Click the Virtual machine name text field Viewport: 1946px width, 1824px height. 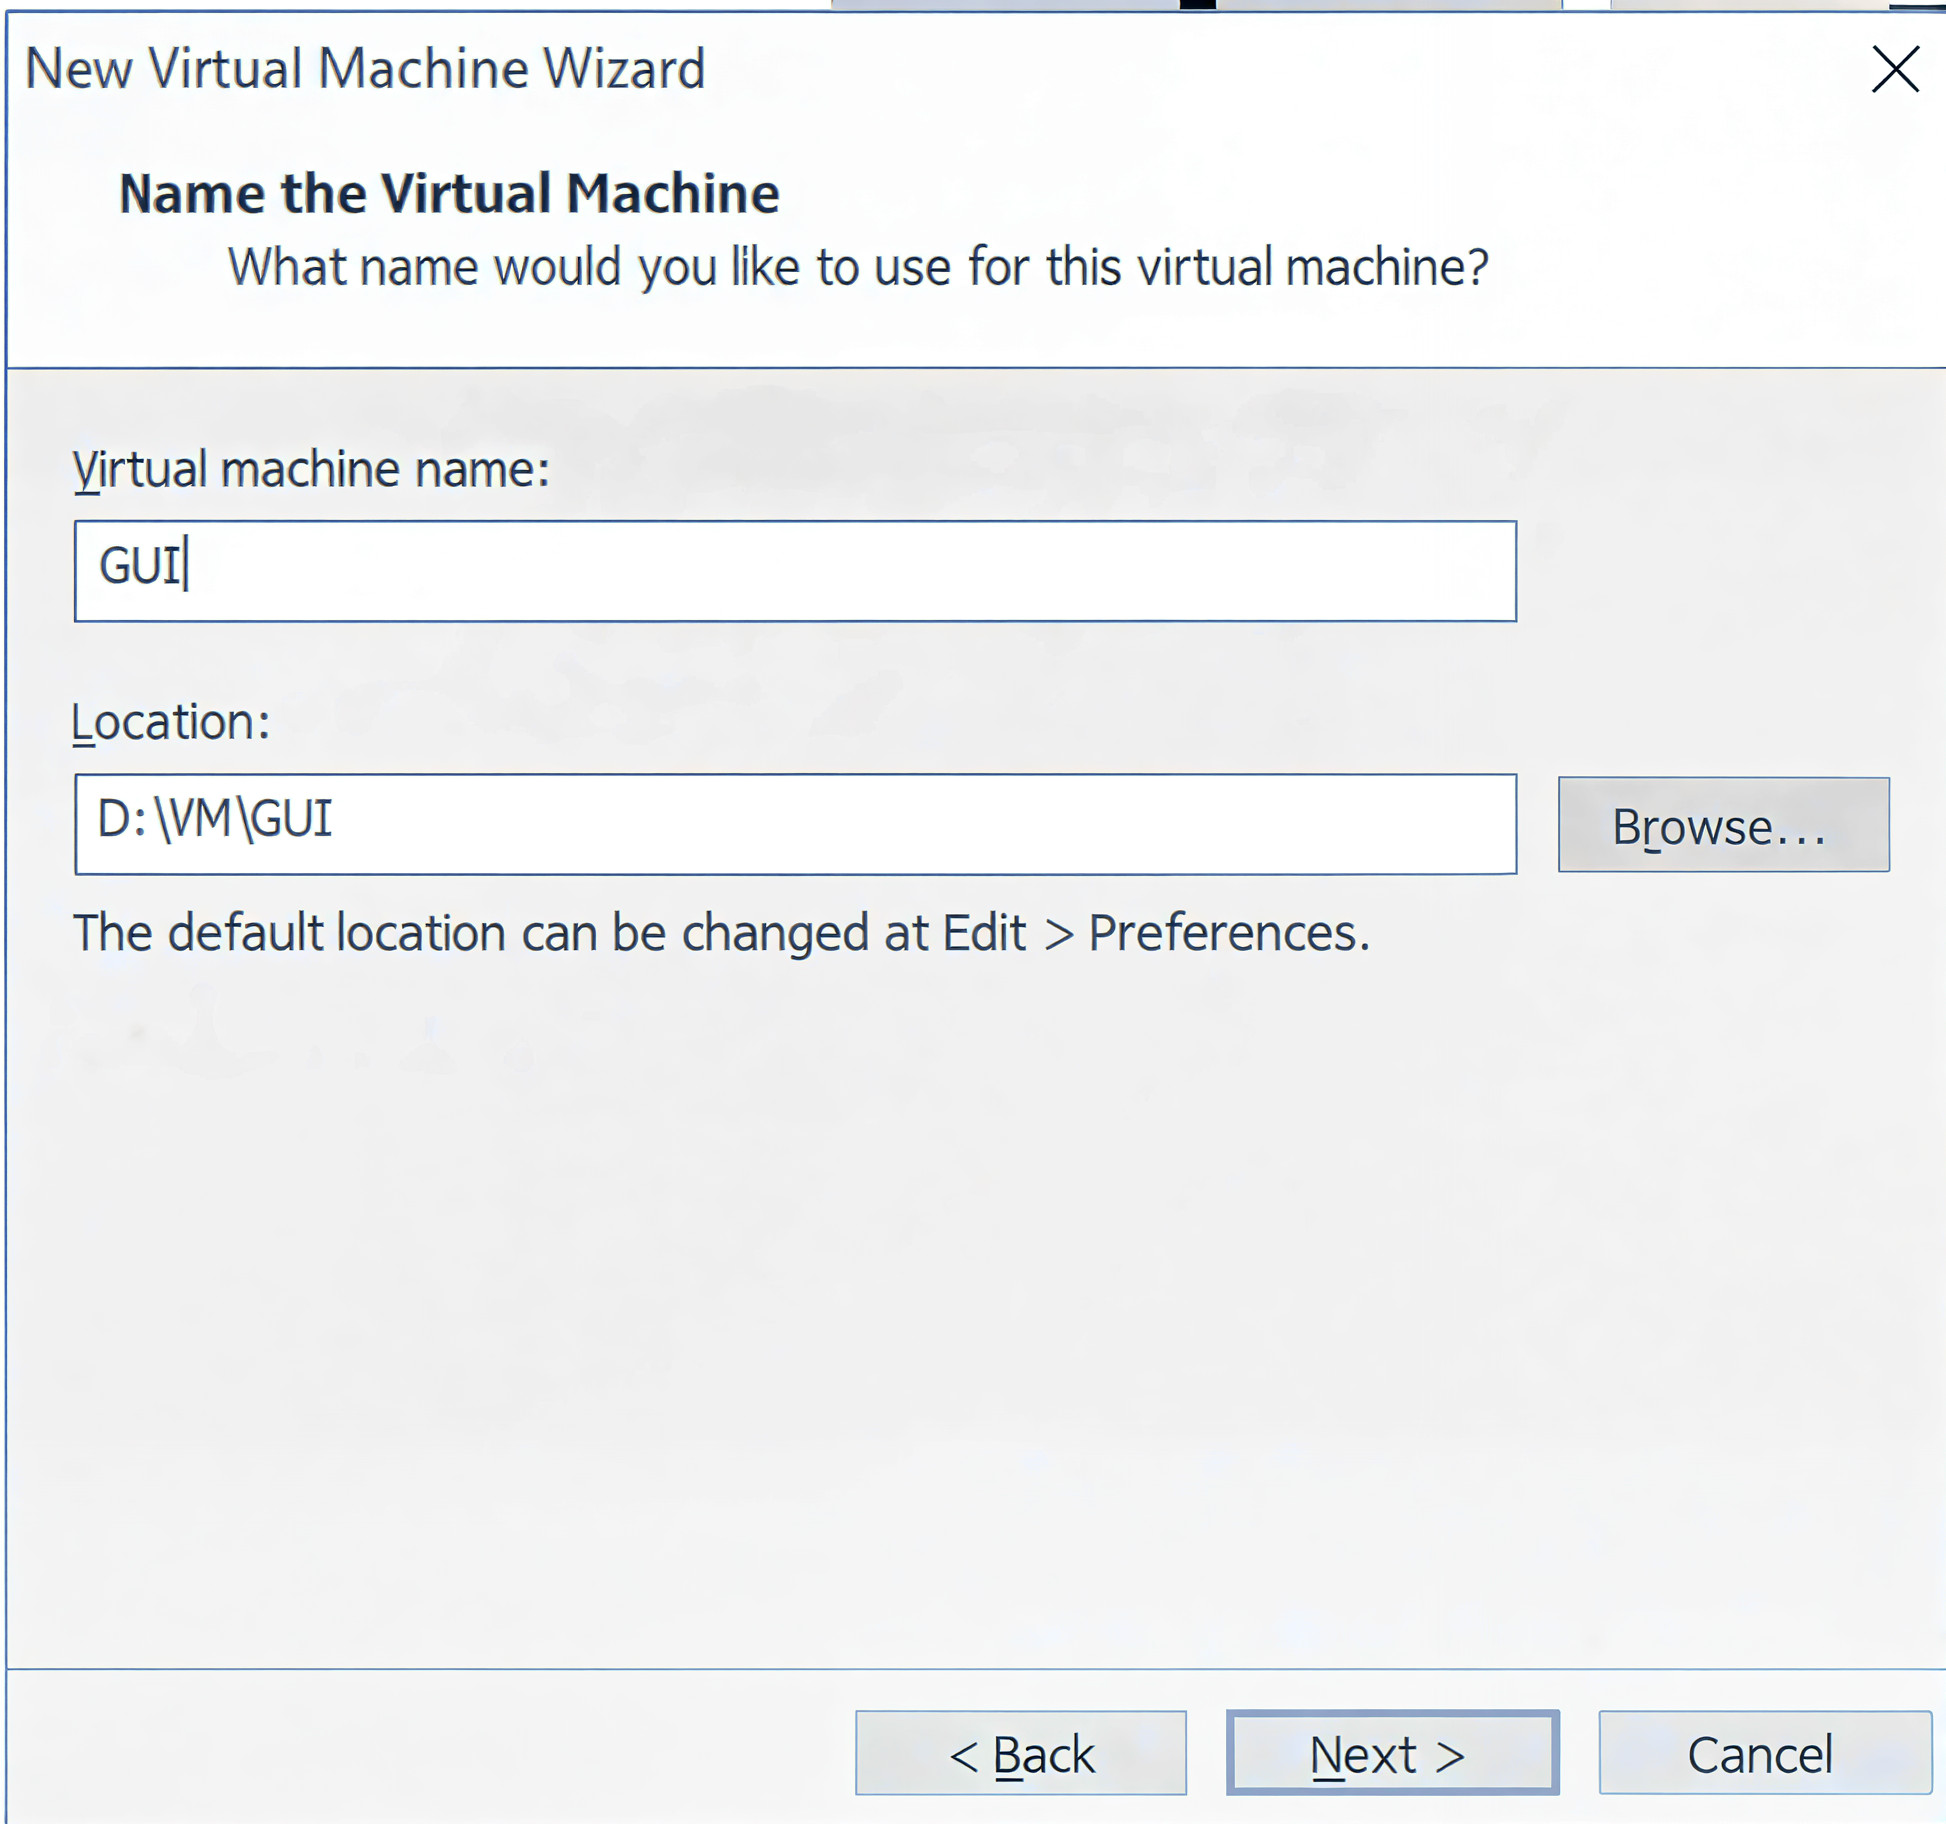pos(795,571)
